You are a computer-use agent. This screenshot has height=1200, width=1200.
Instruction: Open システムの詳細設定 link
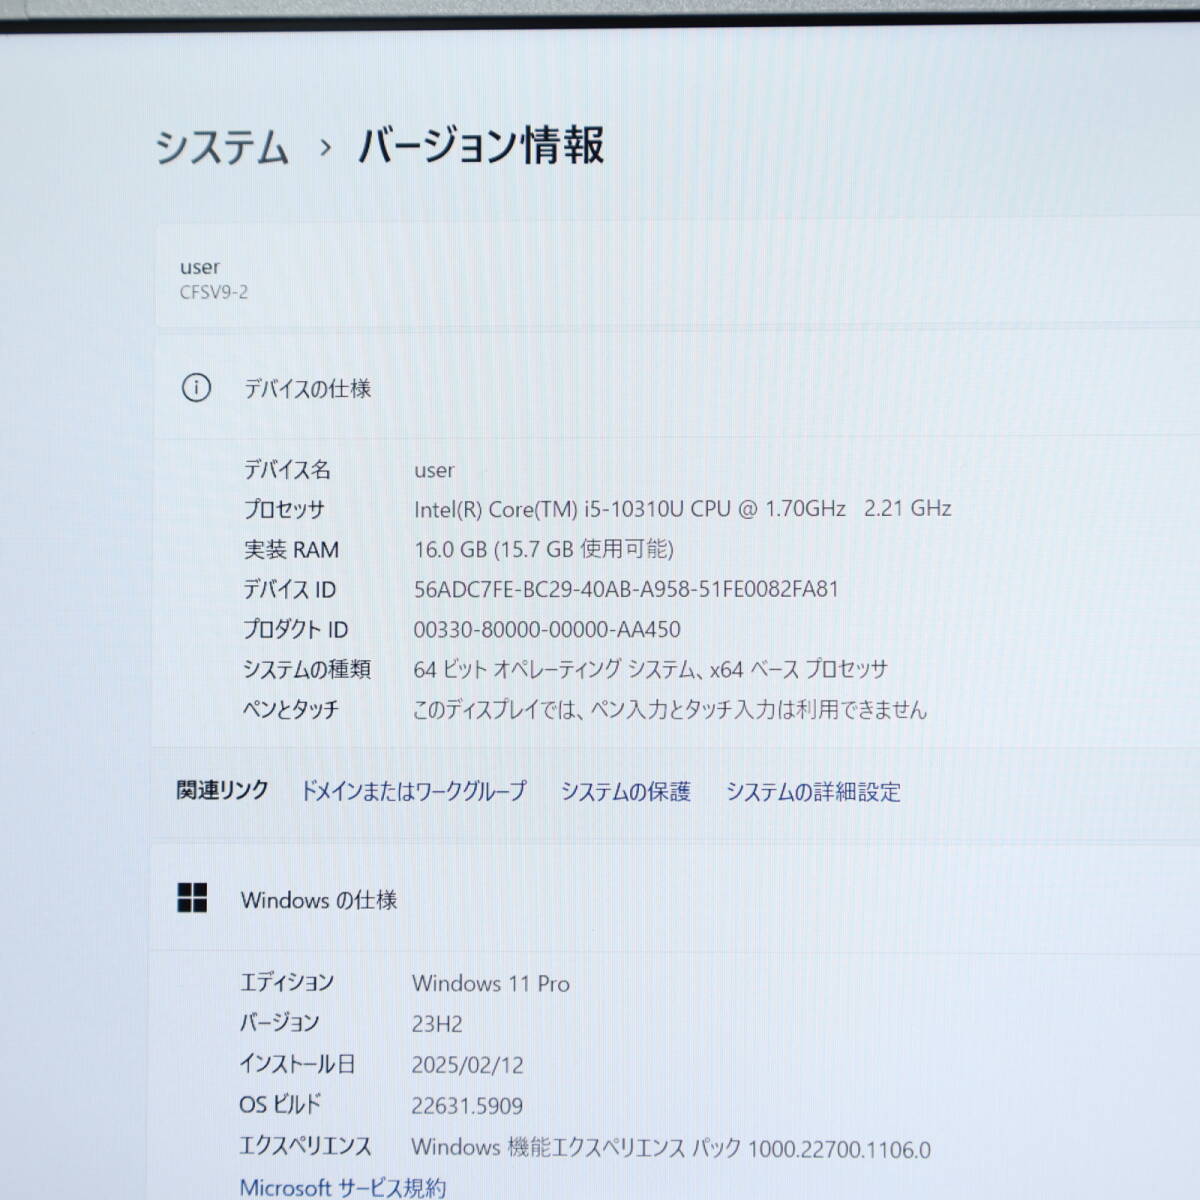(x=813, y=792)
